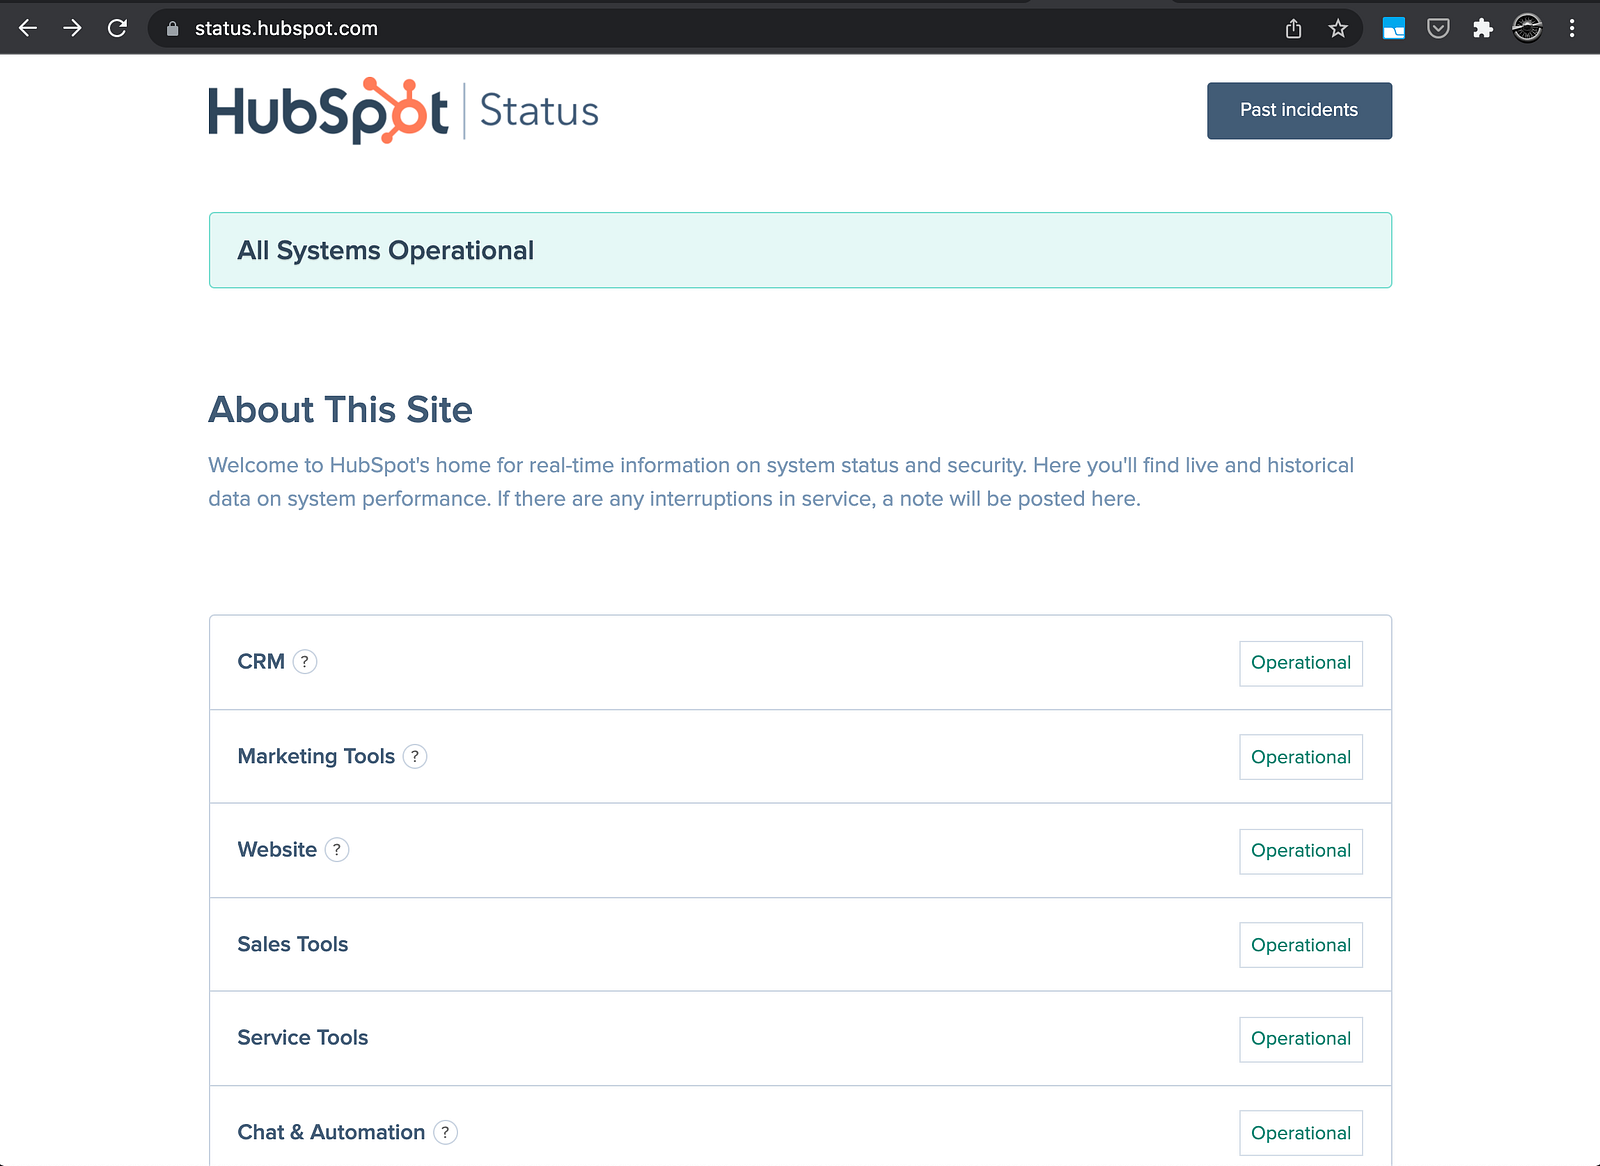This screenshot has height=1166, width=1600.
Task: Click the Marketing Tools Operational badge
Action: [x=1301, y=757]
